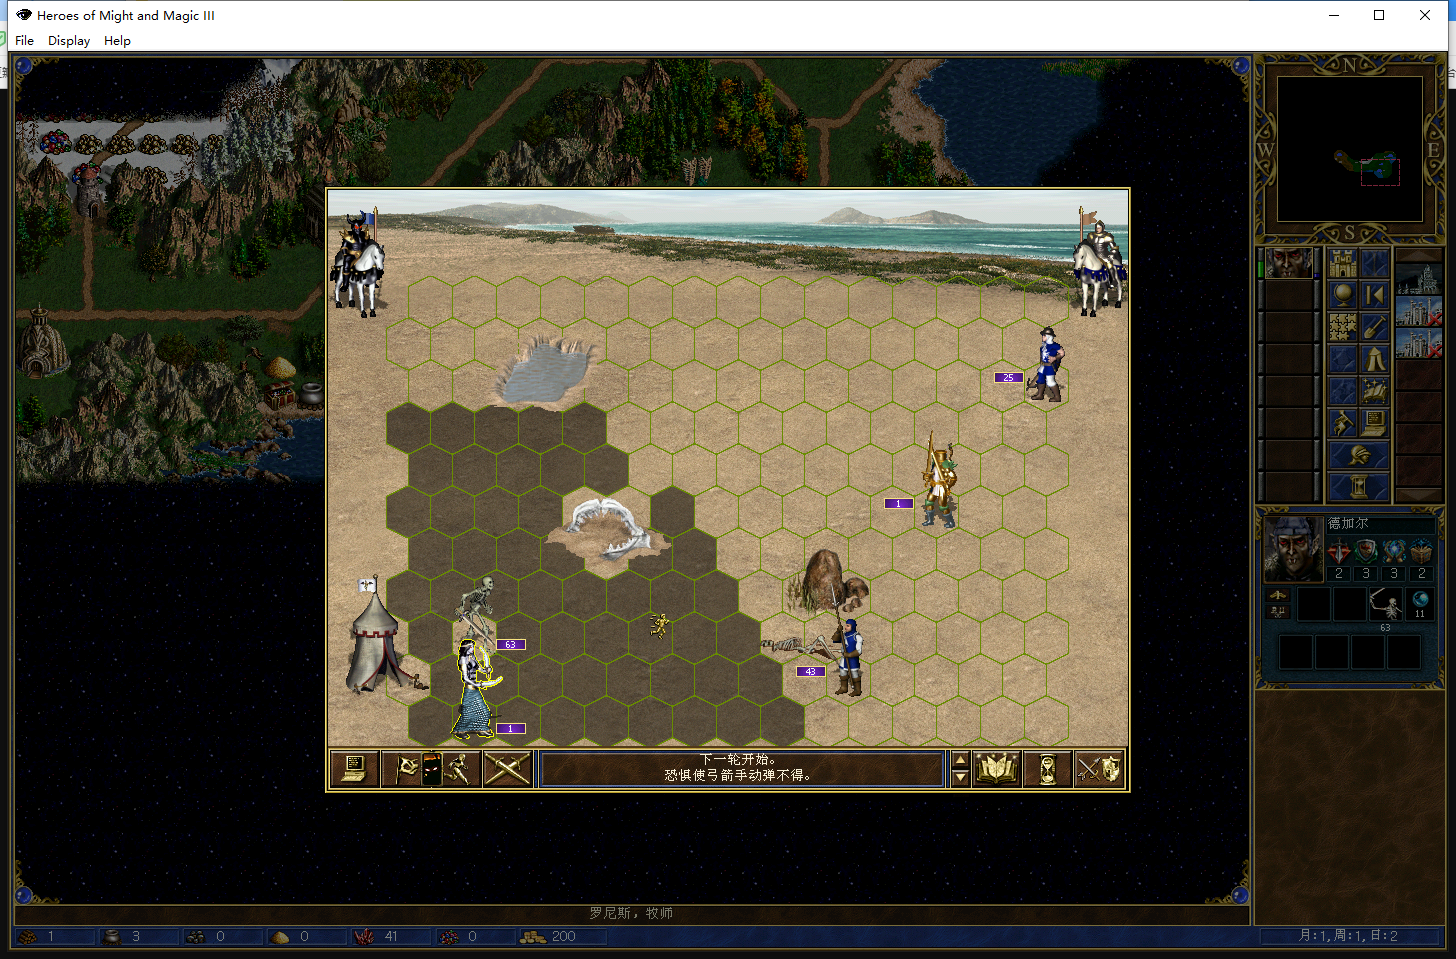Viewport: 1456px width, 959px height.
Task: Open kingdom overview castle icon
Action: [x=1343, y=264]
